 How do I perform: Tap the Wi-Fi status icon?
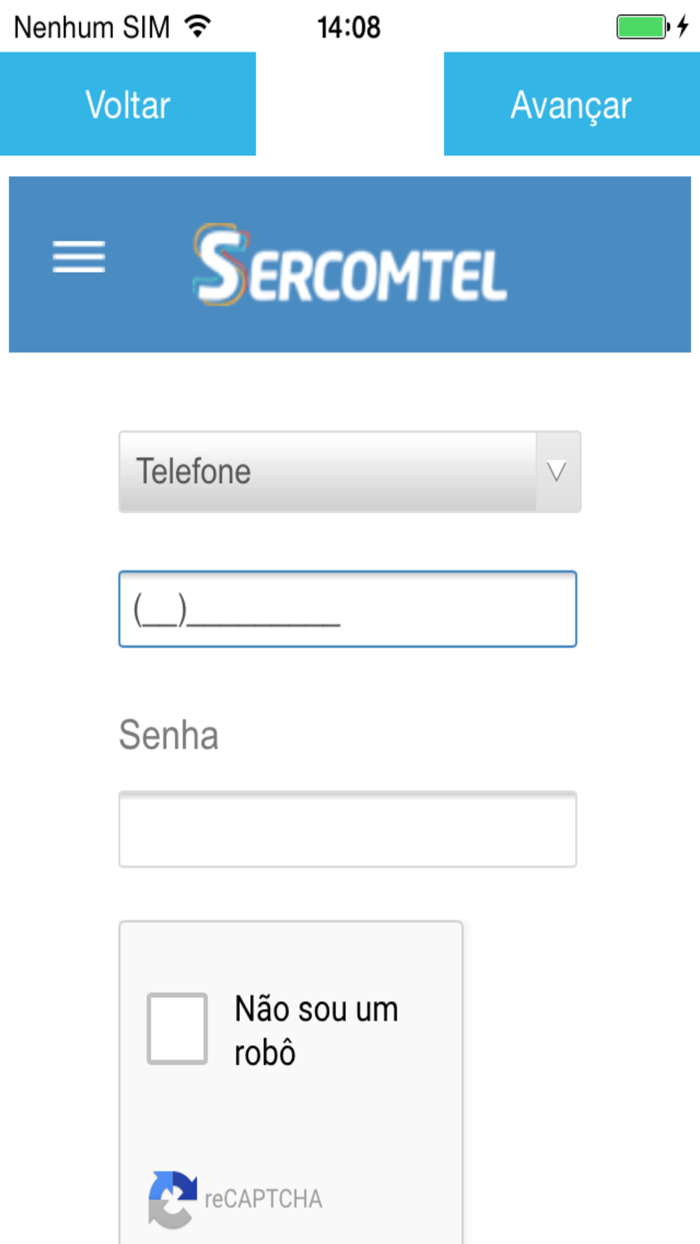click(199, 26)
